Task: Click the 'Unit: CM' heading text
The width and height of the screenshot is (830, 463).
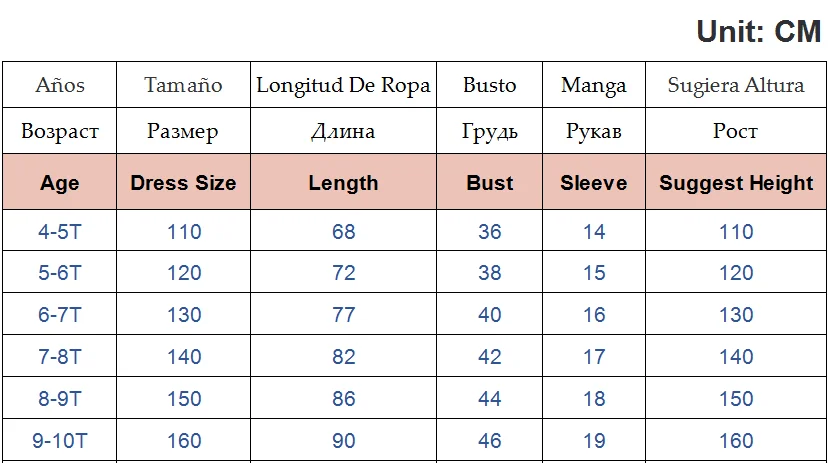Action: click(x=758, y=31)
